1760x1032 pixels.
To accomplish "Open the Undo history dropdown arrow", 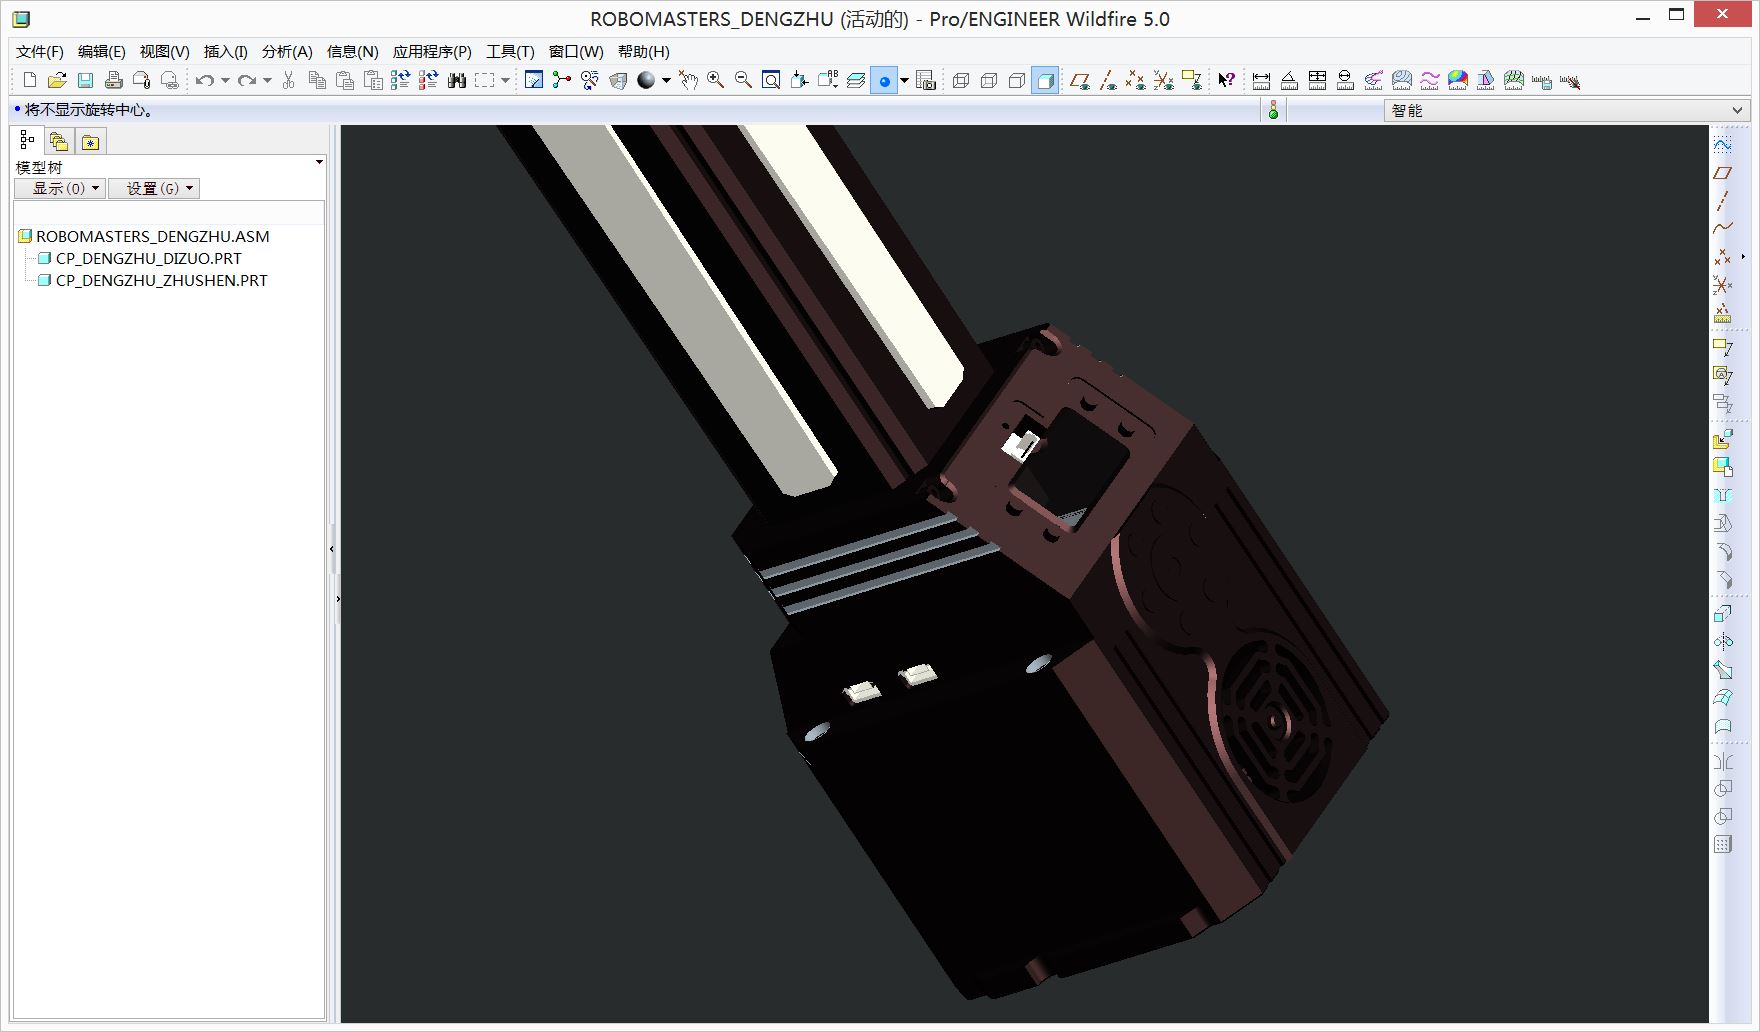I will 225,80.
